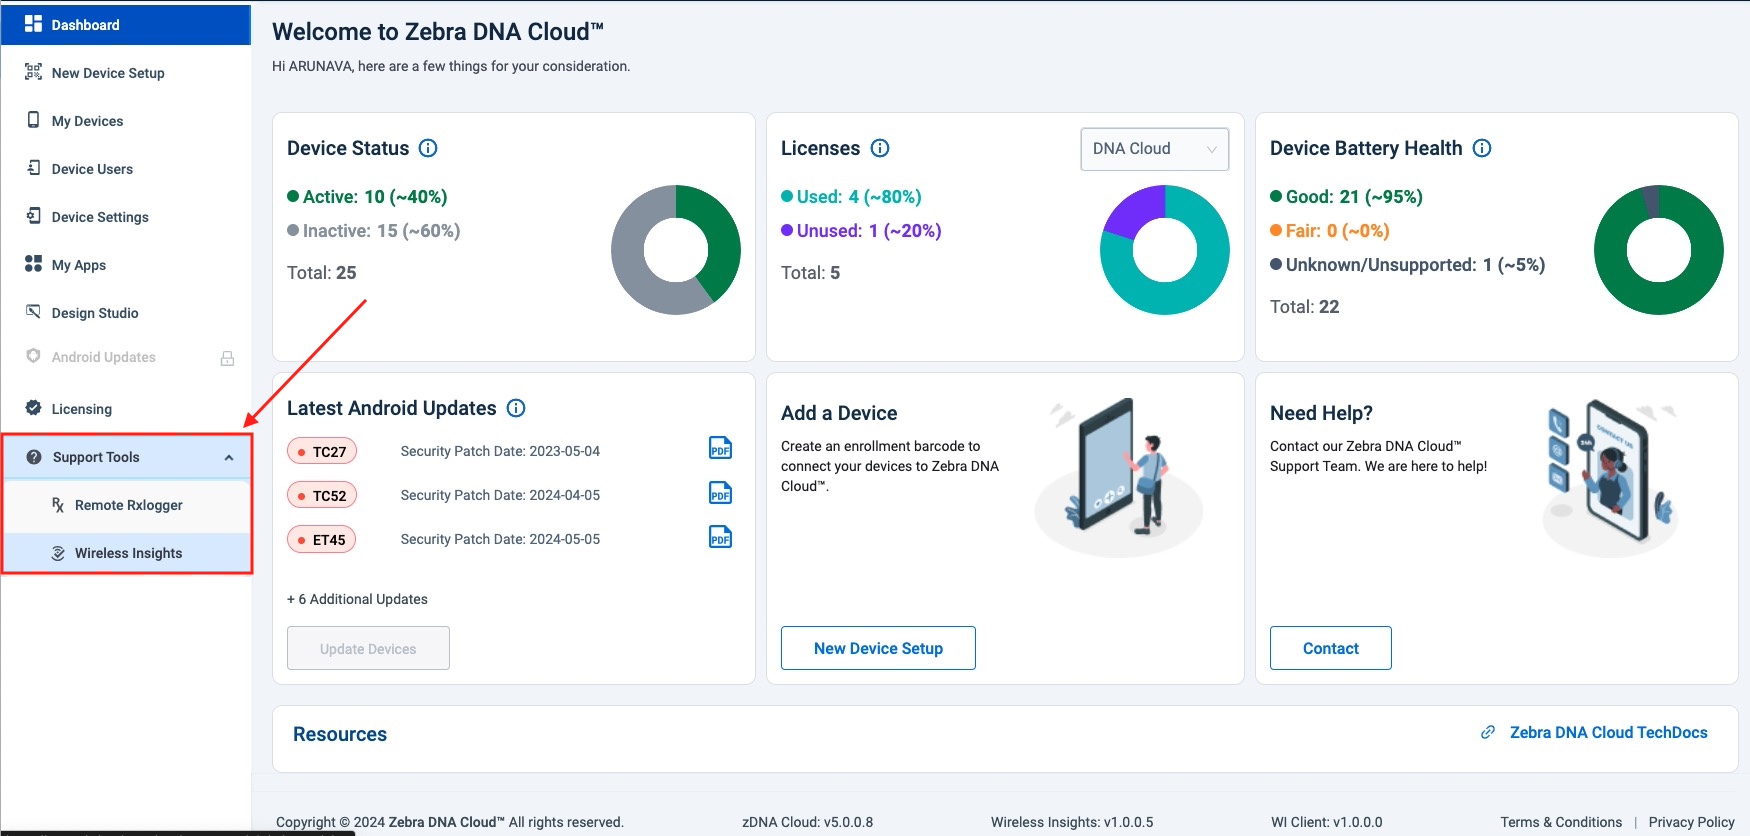Open the DNA Cloud license dropdown

(x=1154, y=149)
